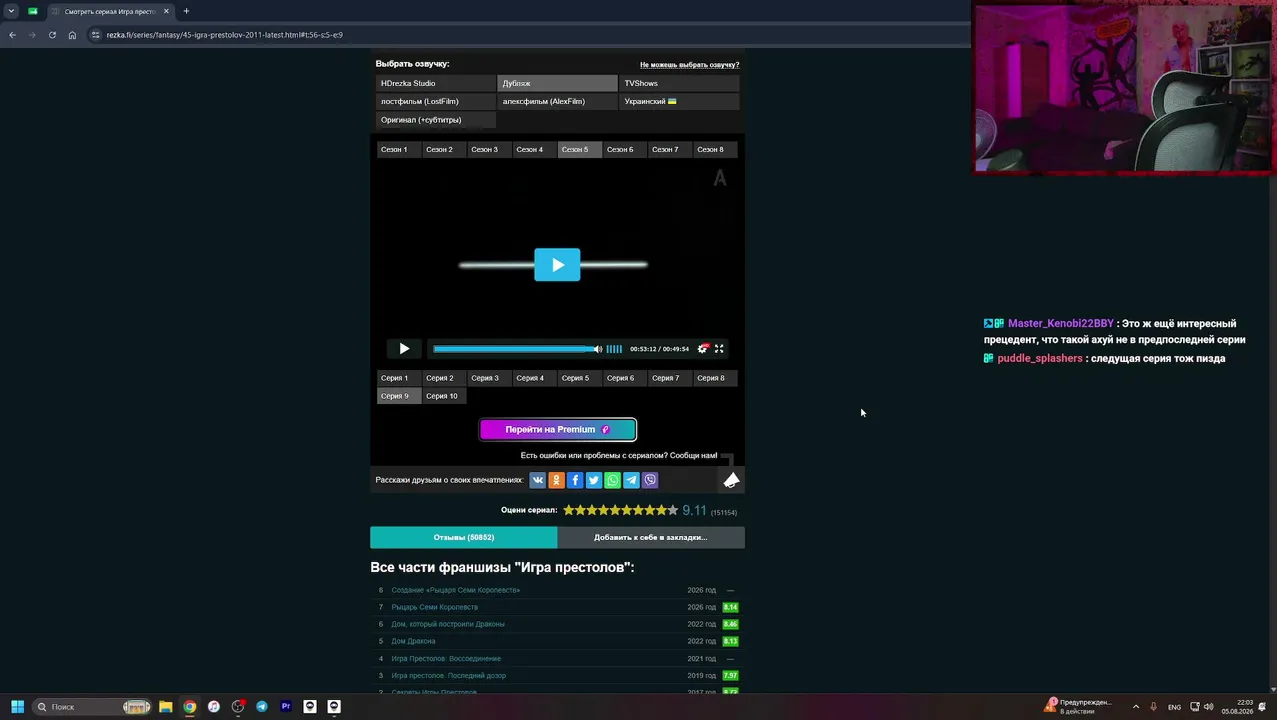The image size is (1277, 720).
Task: Open Telegram from taskbar
Action: coord(262,707)
